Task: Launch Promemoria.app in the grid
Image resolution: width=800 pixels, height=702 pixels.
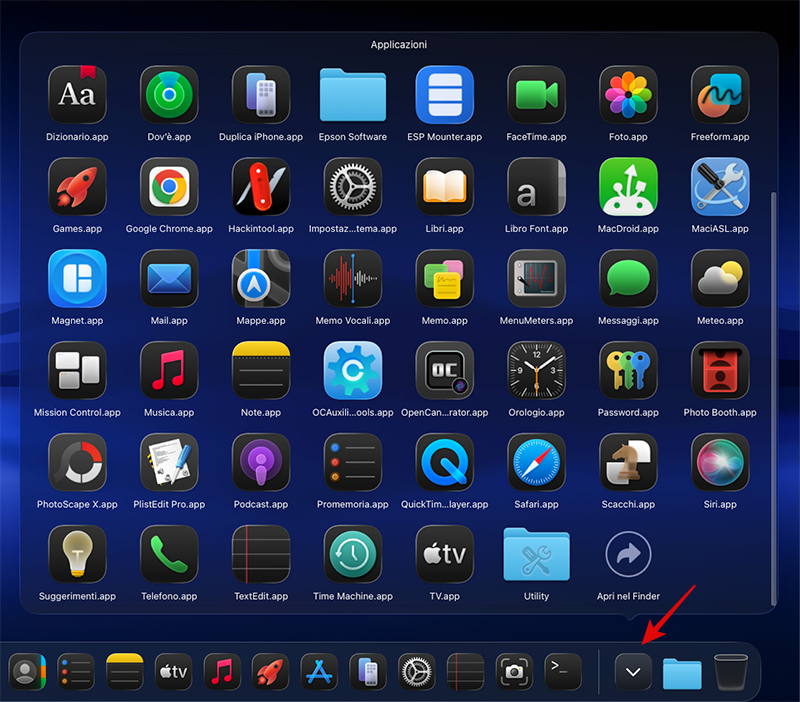Action: pyautogui.click(x=353, y=462)
